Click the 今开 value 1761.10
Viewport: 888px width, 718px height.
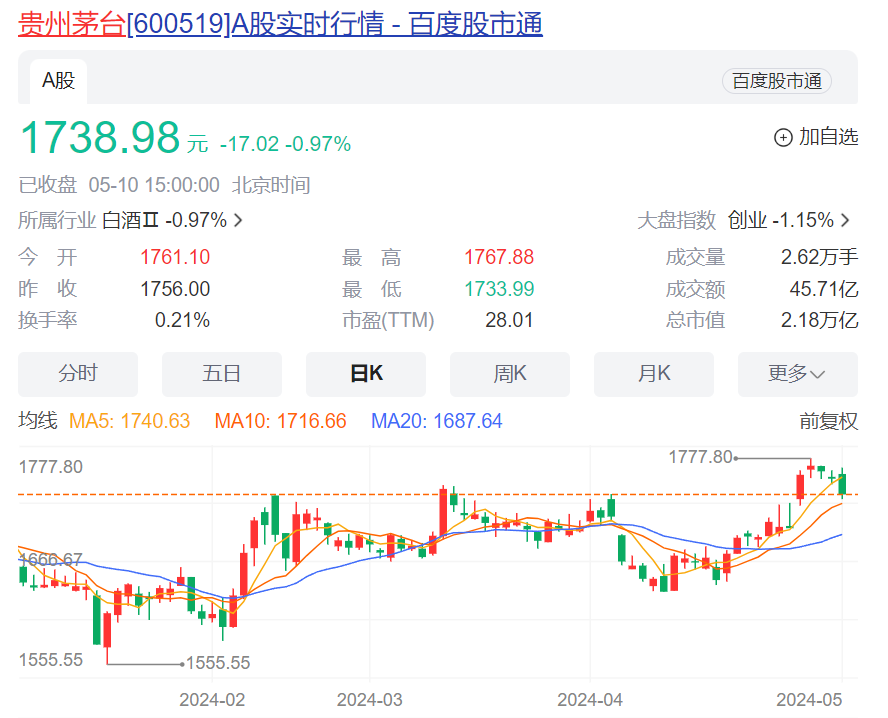175,258
